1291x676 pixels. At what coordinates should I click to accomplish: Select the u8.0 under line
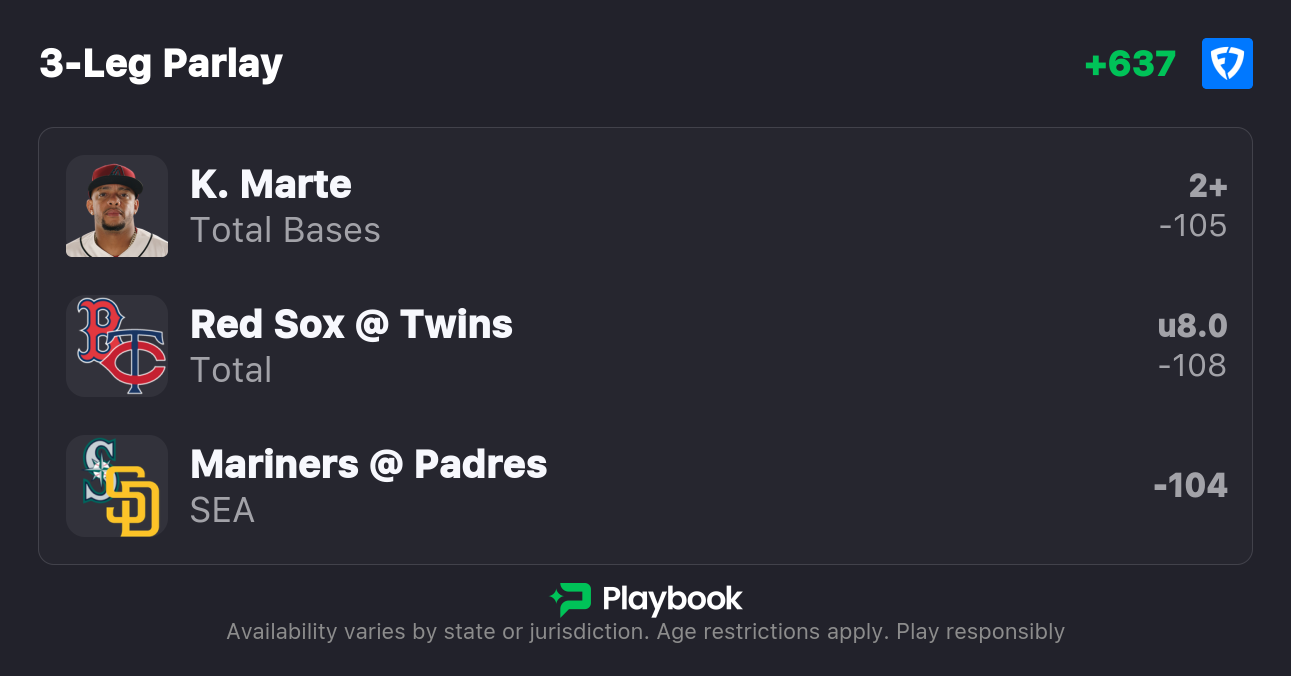pyautogui.click(x=1192, y=326)
